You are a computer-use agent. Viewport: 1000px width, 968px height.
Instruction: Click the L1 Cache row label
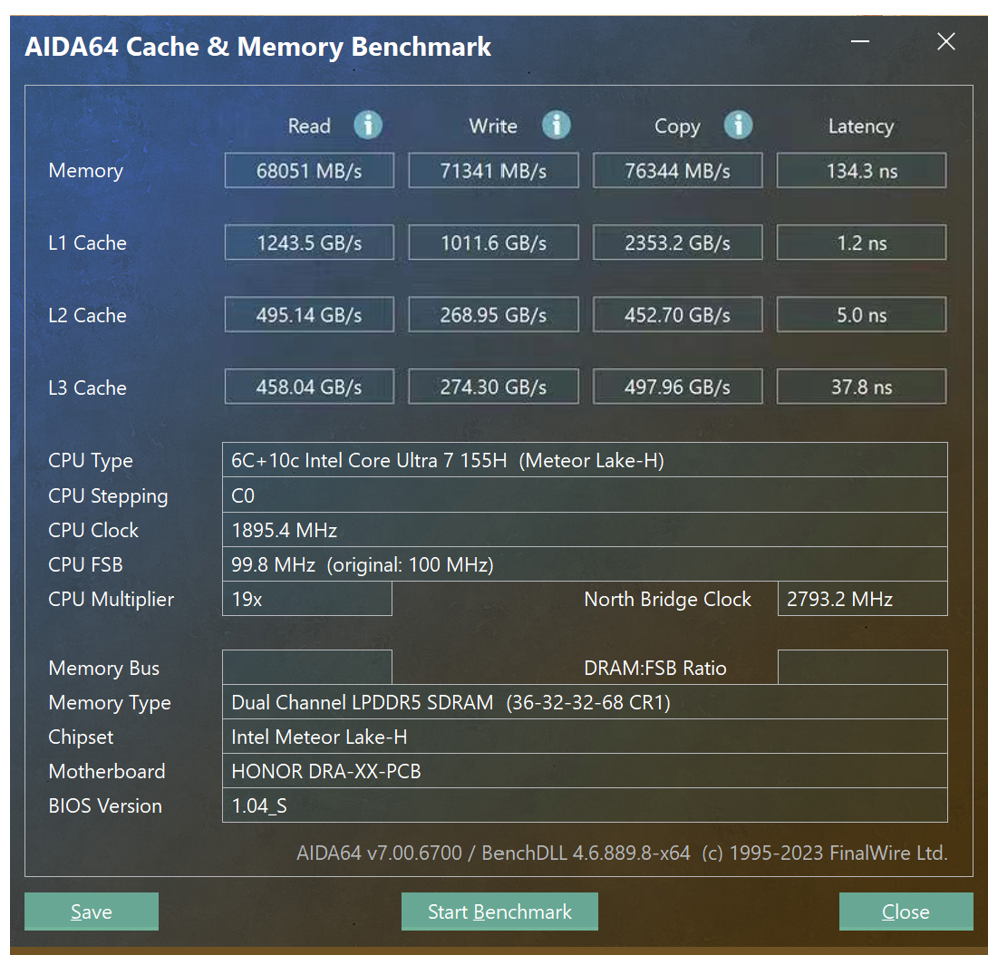click(x=87, y=242)
